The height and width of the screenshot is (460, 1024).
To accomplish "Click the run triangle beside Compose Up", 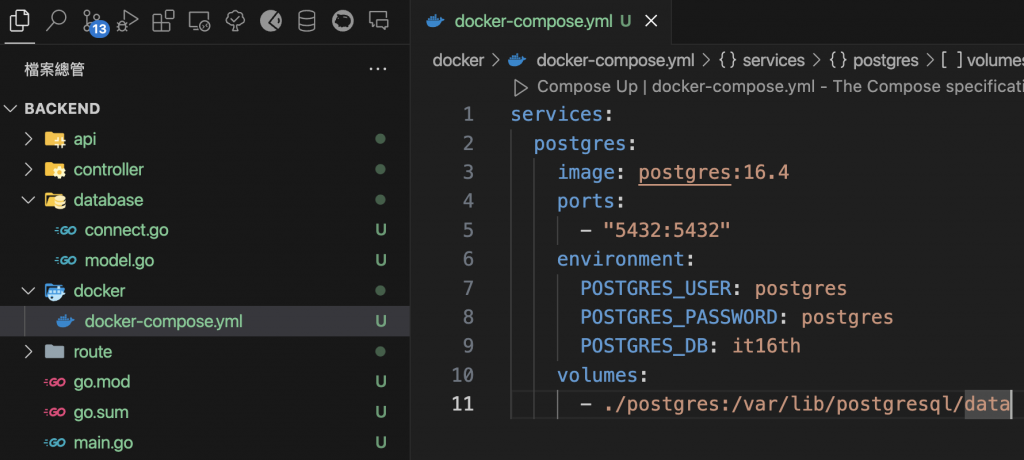I will (x=520, y=87).
